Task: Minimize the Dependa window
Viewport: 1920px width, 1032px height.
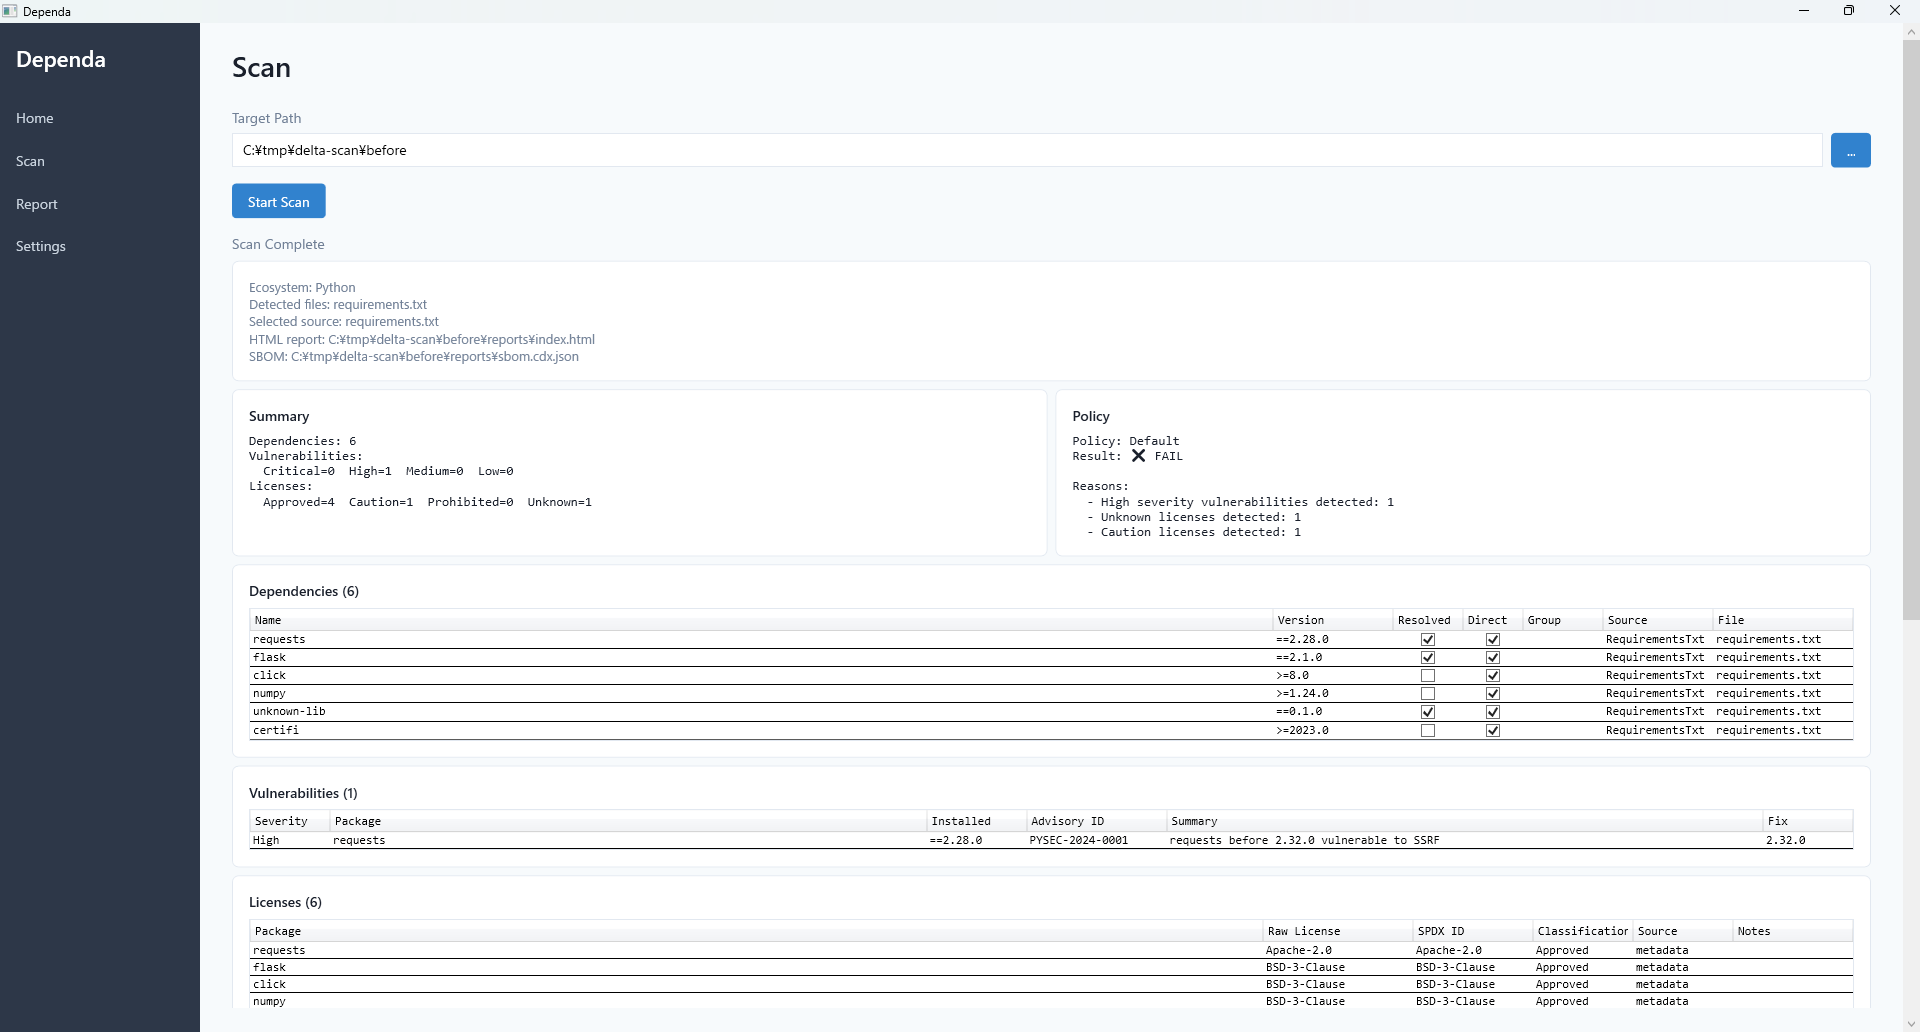Action: pos(1803,11)
